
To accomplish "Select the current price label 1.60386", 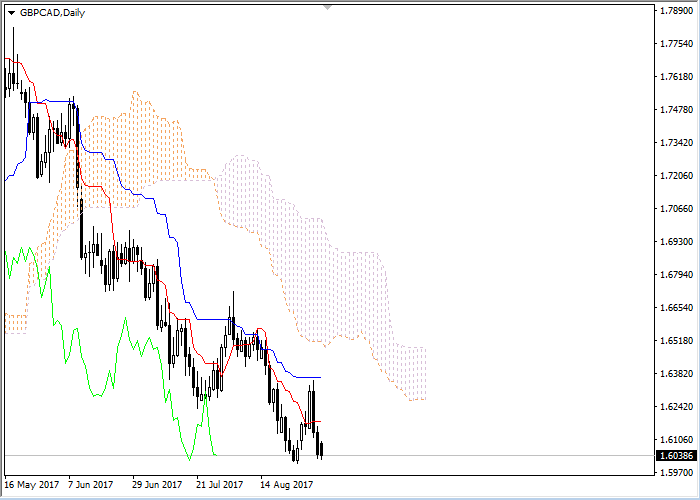I will pos(677,456).
